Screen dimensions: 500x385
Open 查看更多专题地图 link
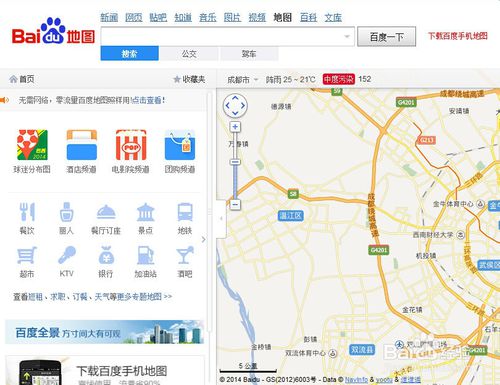click(93, 296)
